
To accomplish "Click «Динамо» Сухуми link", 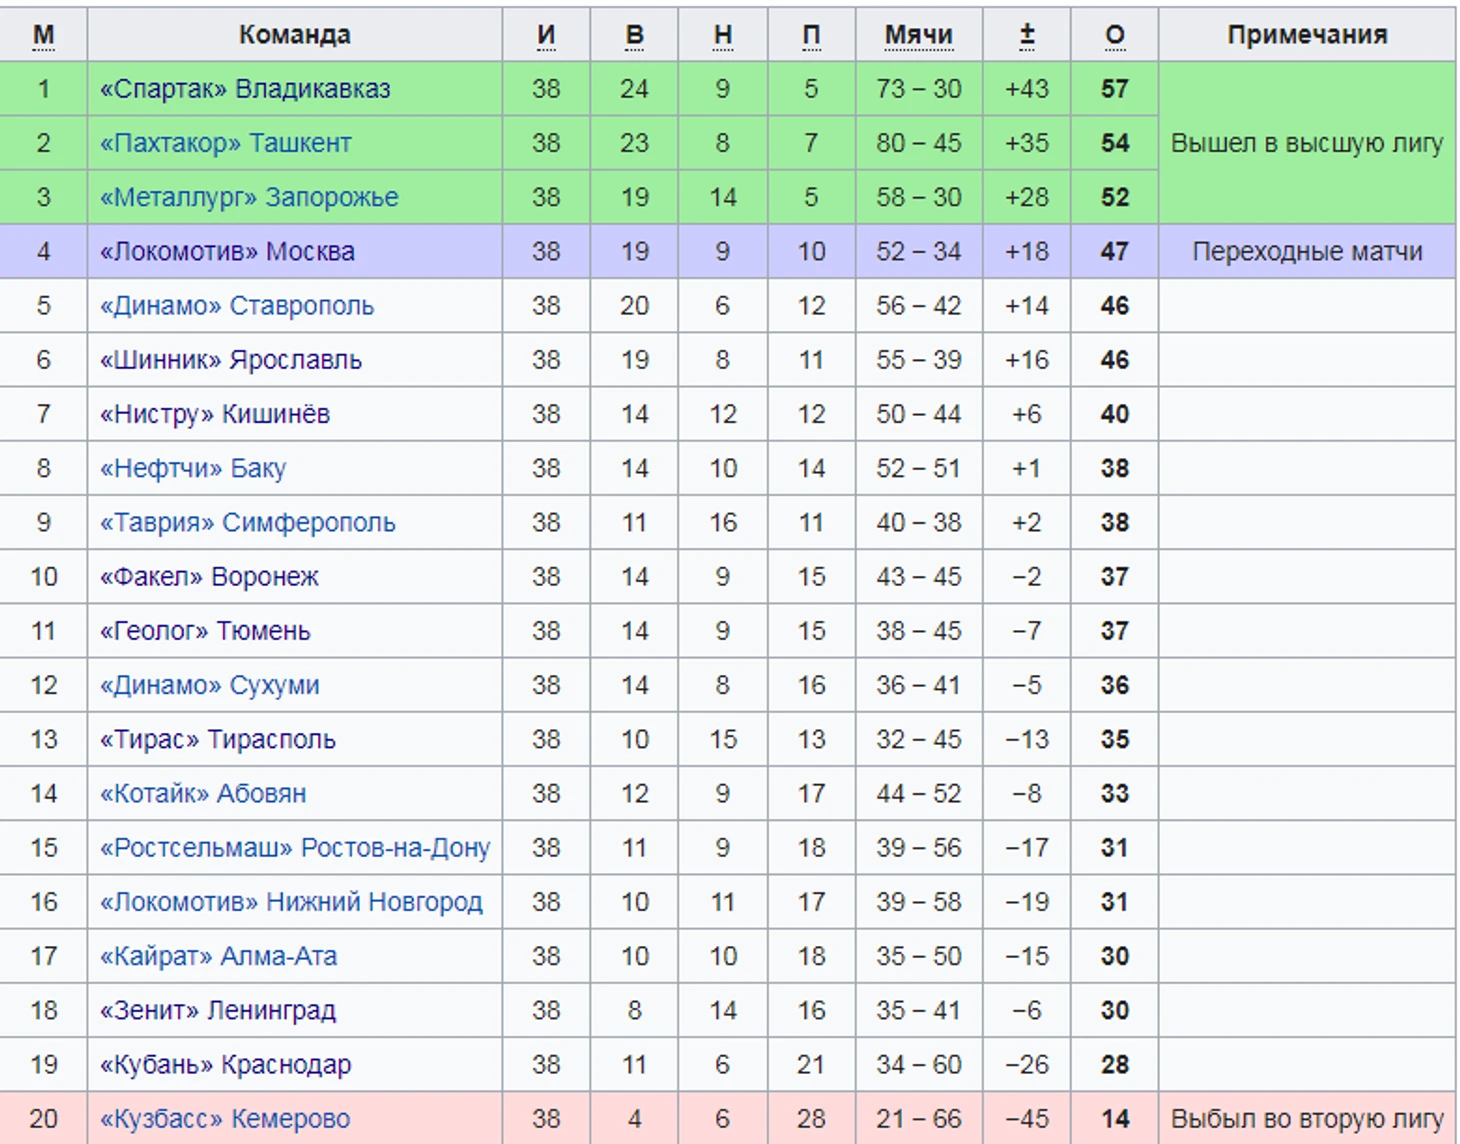I will tap(209, 685).
